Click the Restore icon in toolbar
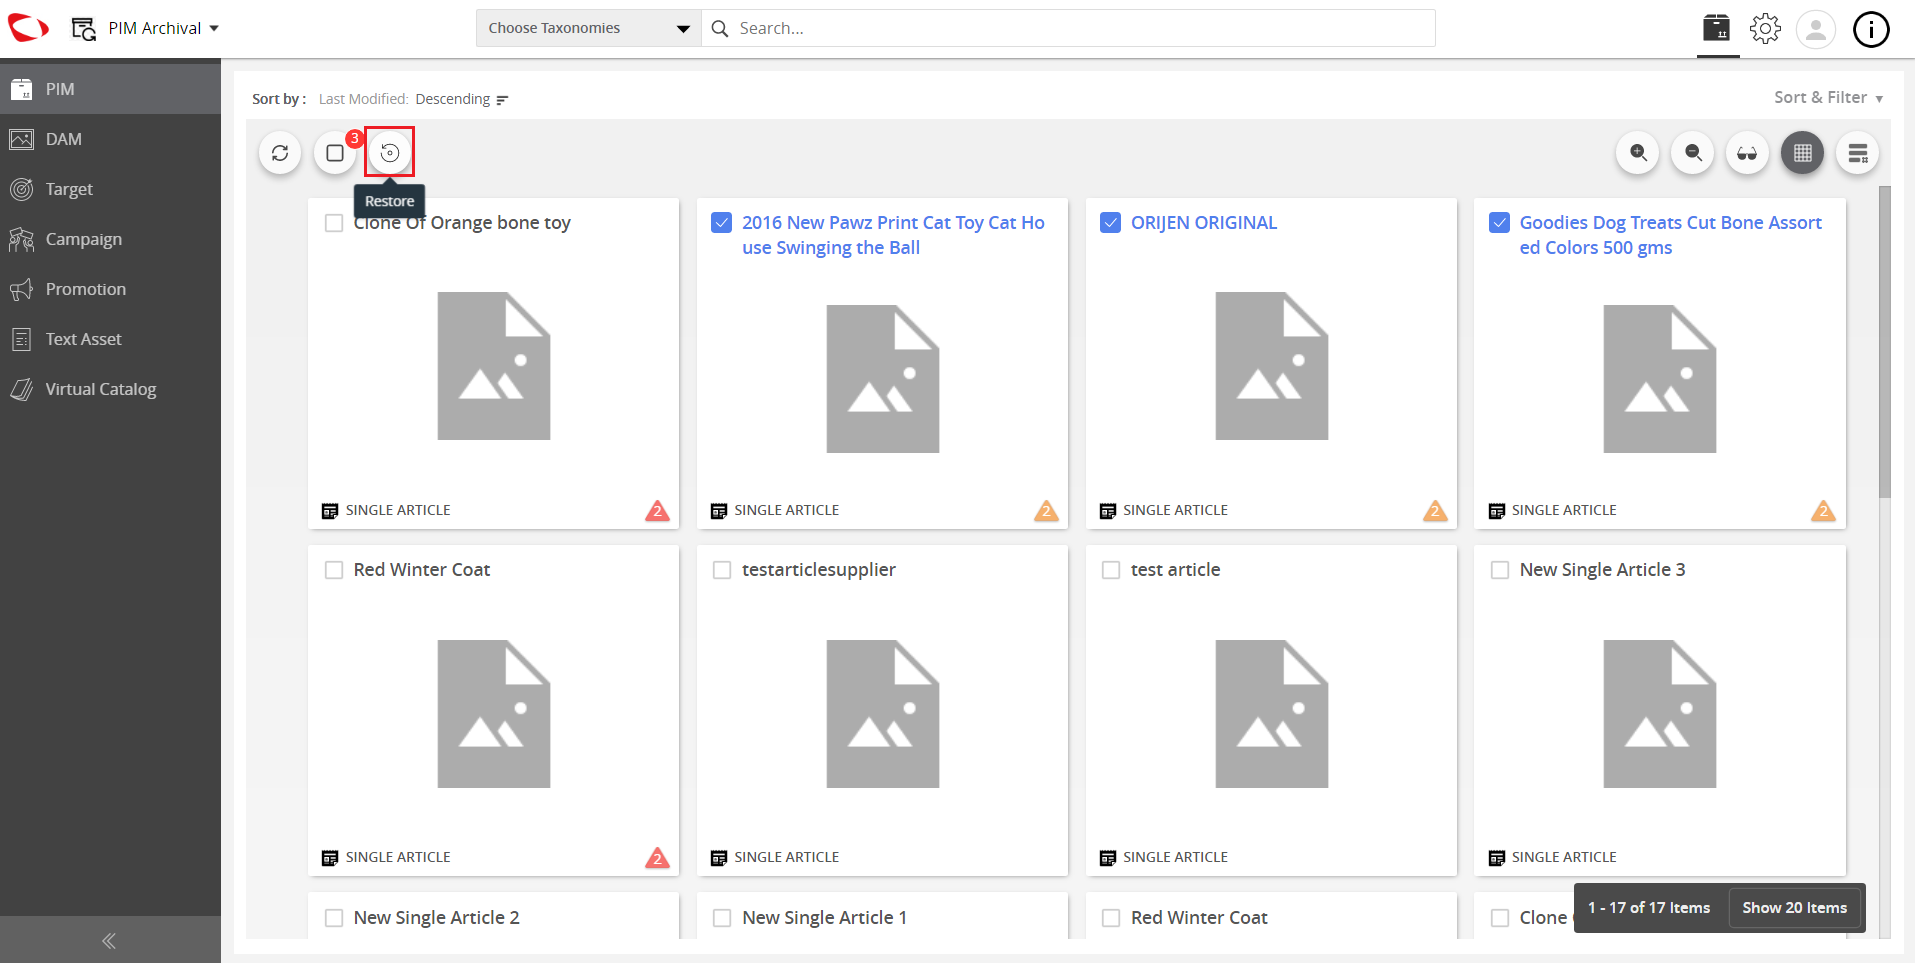 390,153
